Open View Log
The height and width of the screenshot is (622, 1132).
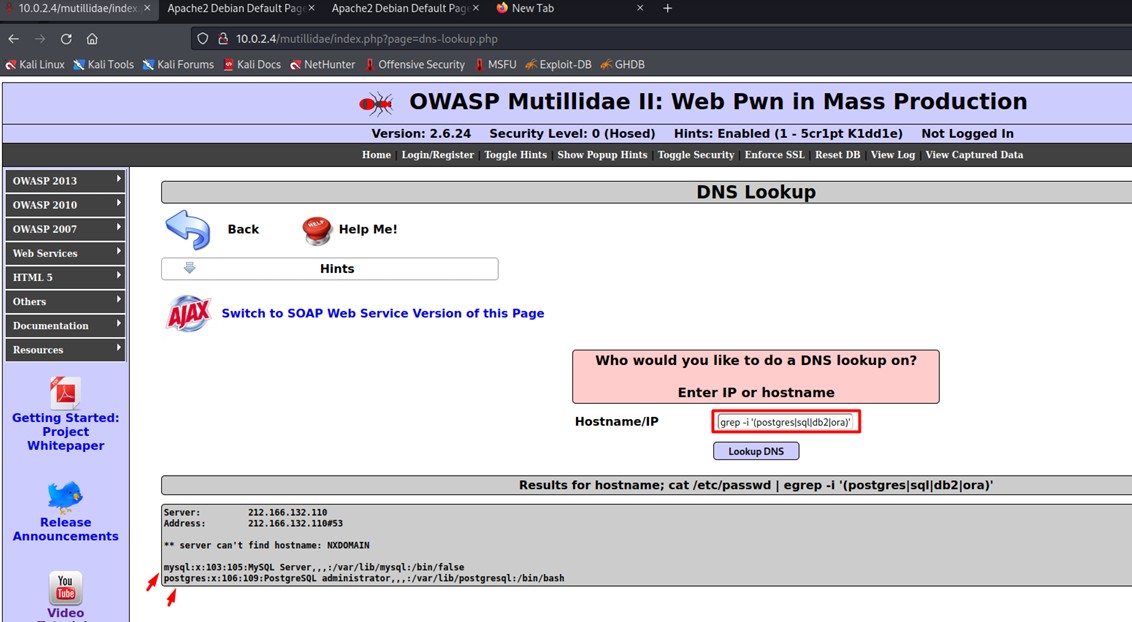892,155
